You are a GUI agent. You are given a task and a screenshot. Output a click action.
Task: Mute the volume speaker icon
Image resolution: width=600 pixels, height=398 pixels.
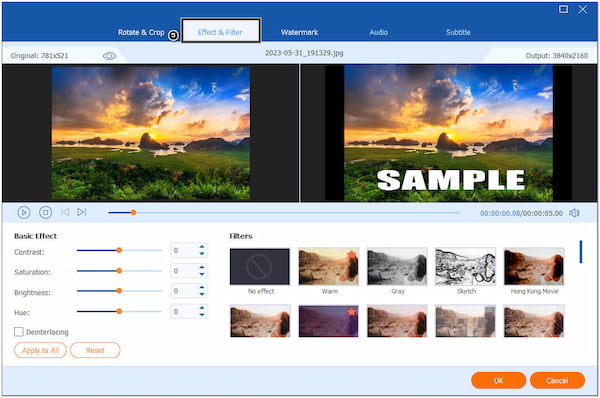tap(574, 213)
